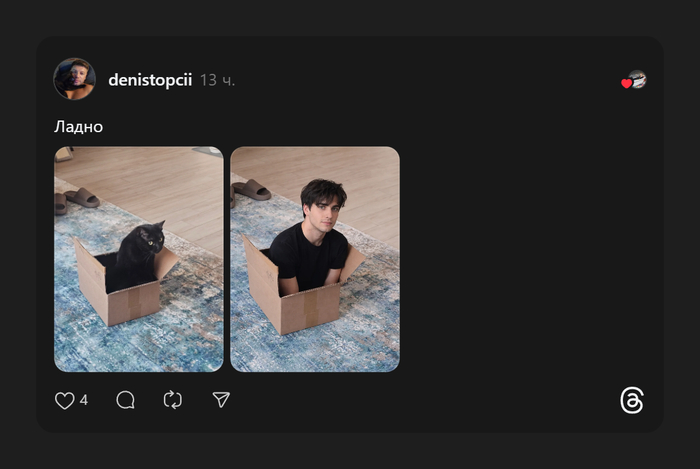Viewport: 700px width, 469px height.
Task: Click the post text "Ладно"
Action: point(79,127)
